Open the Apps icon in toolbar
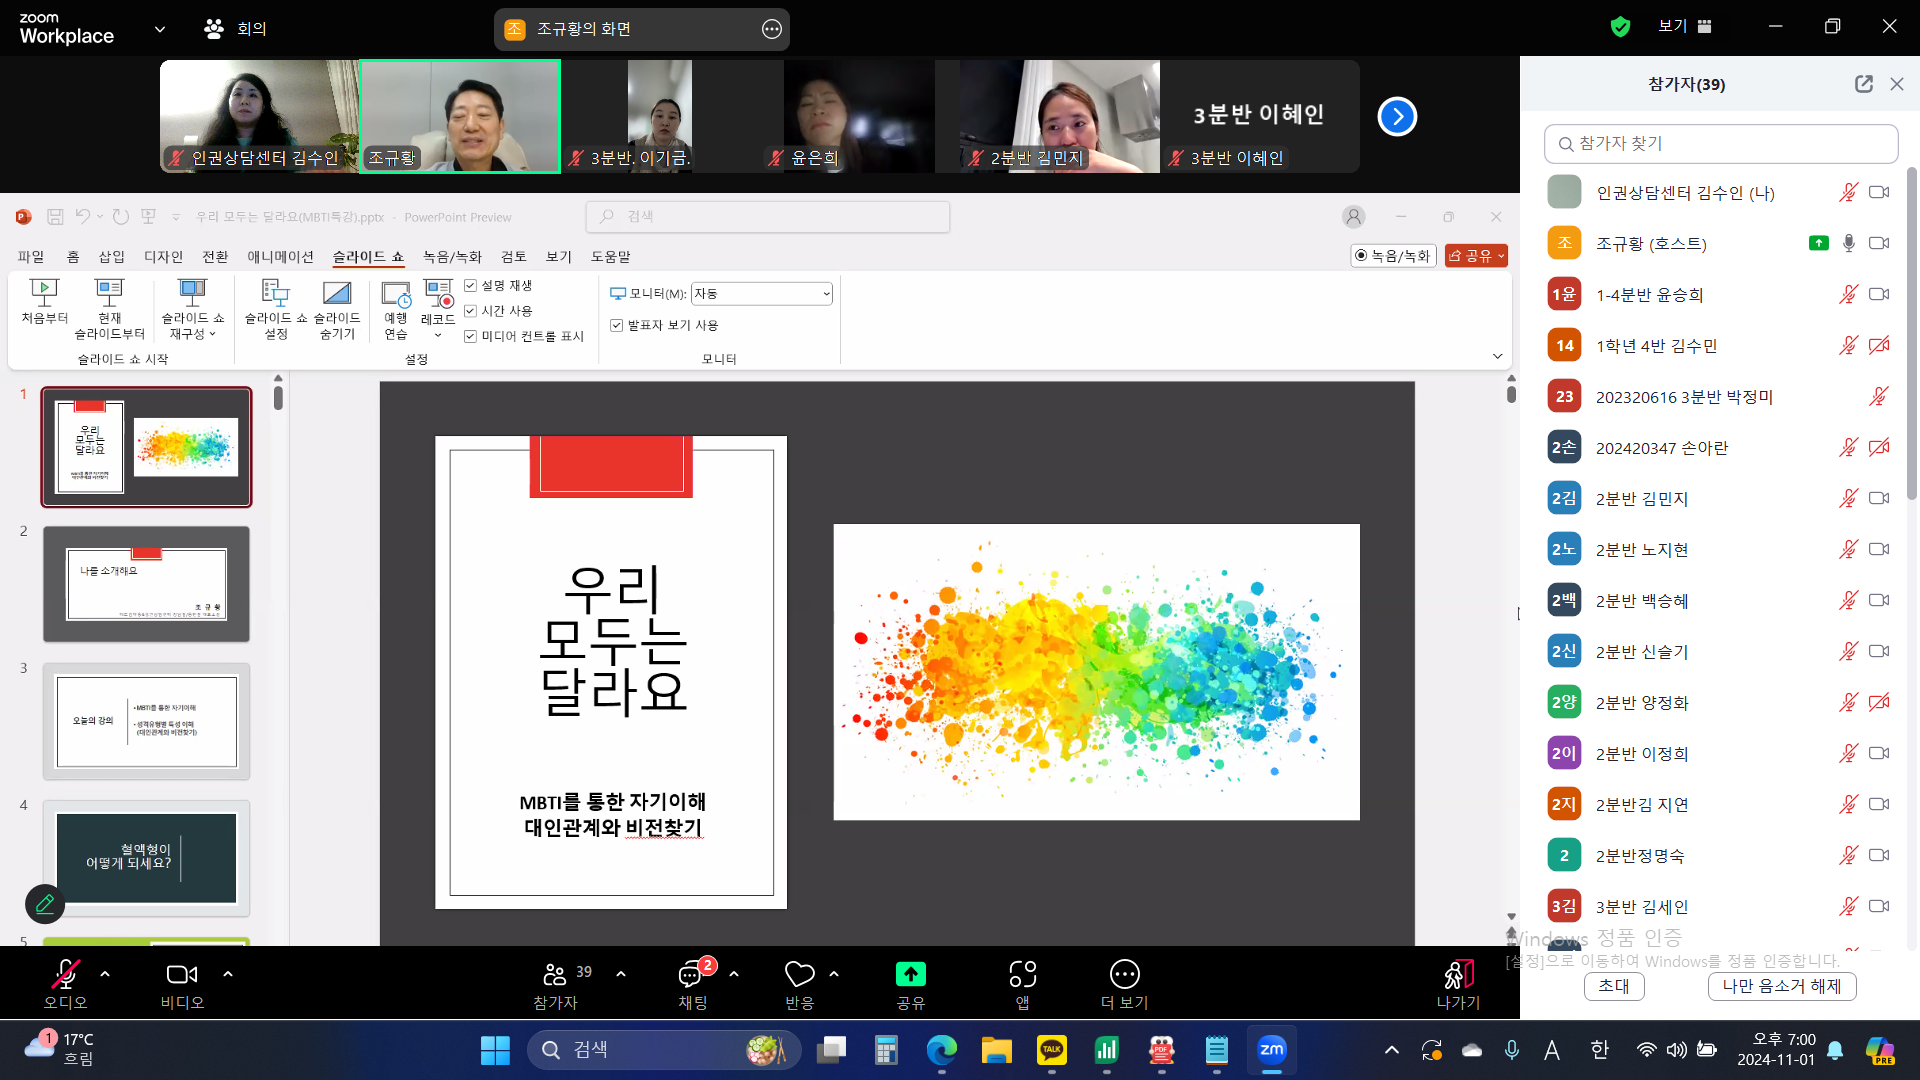Image resolution: width=1920 pixels, height=1080 pixels. pos(1022,974)
